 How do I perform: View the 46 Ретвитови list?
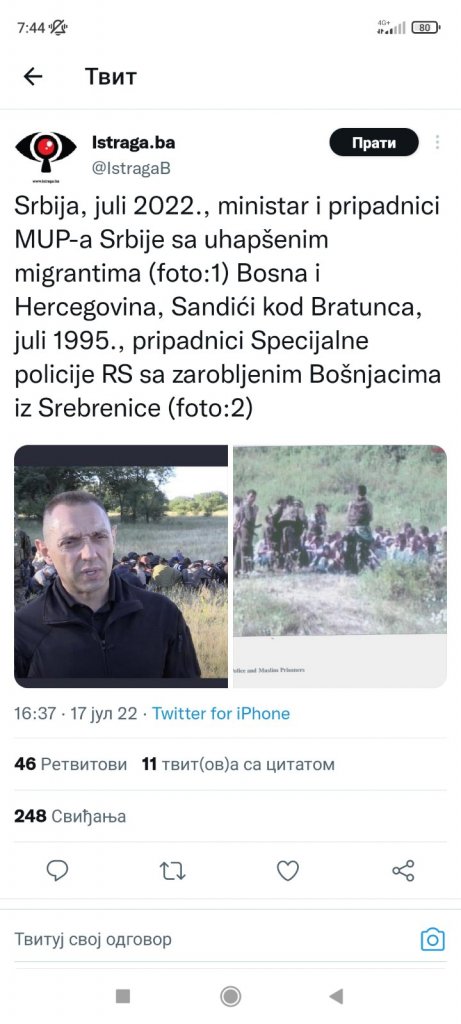(71, 764)
